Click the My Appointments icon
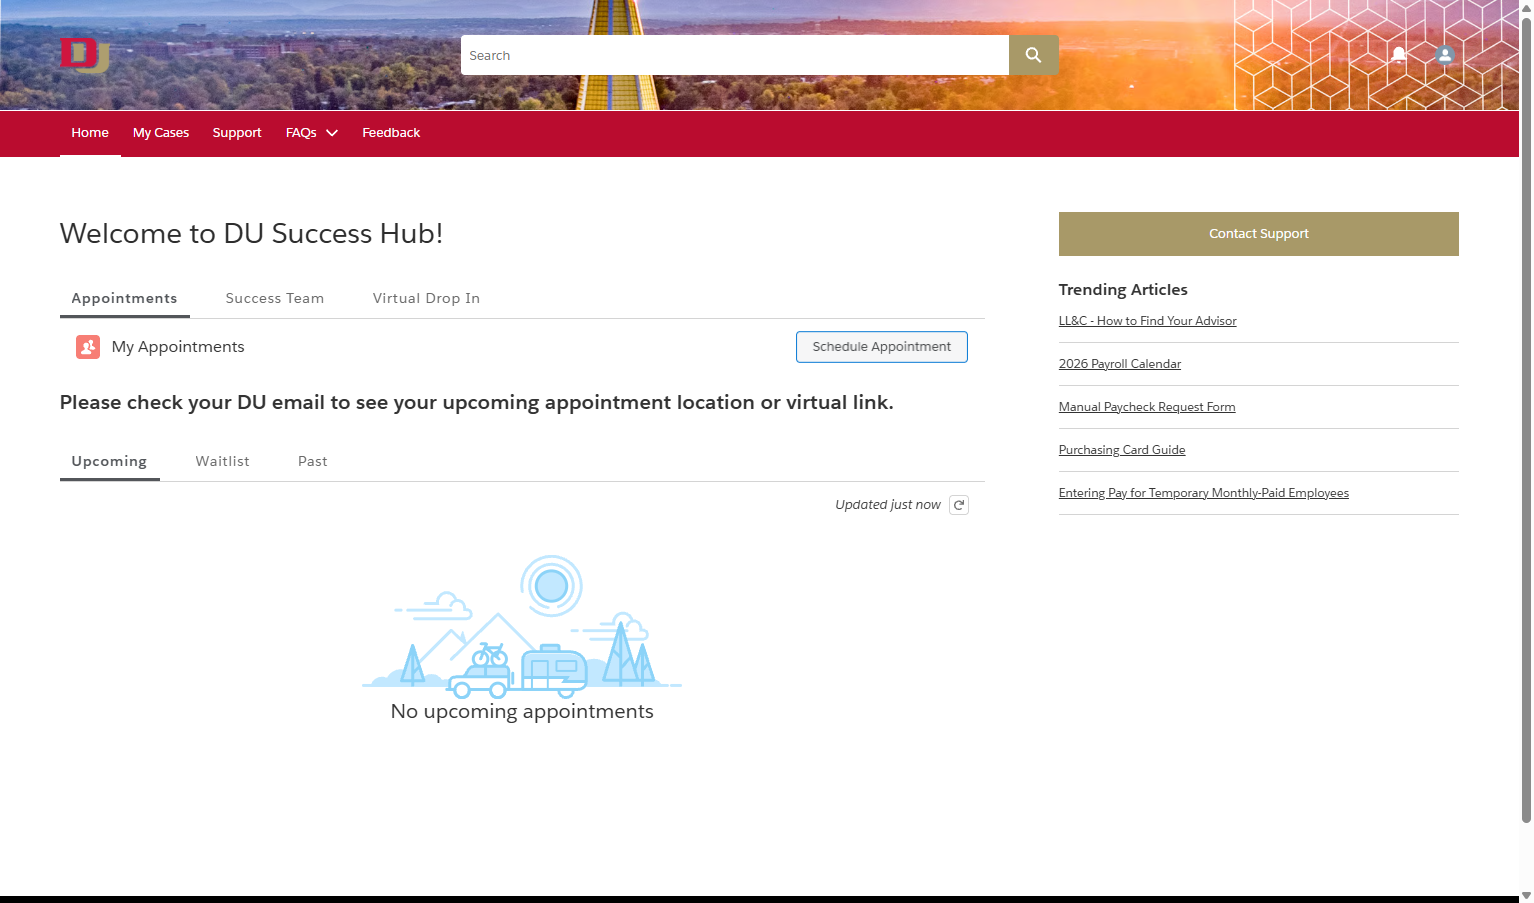The width and height of the screenshot is (1534, 903). 88,347
